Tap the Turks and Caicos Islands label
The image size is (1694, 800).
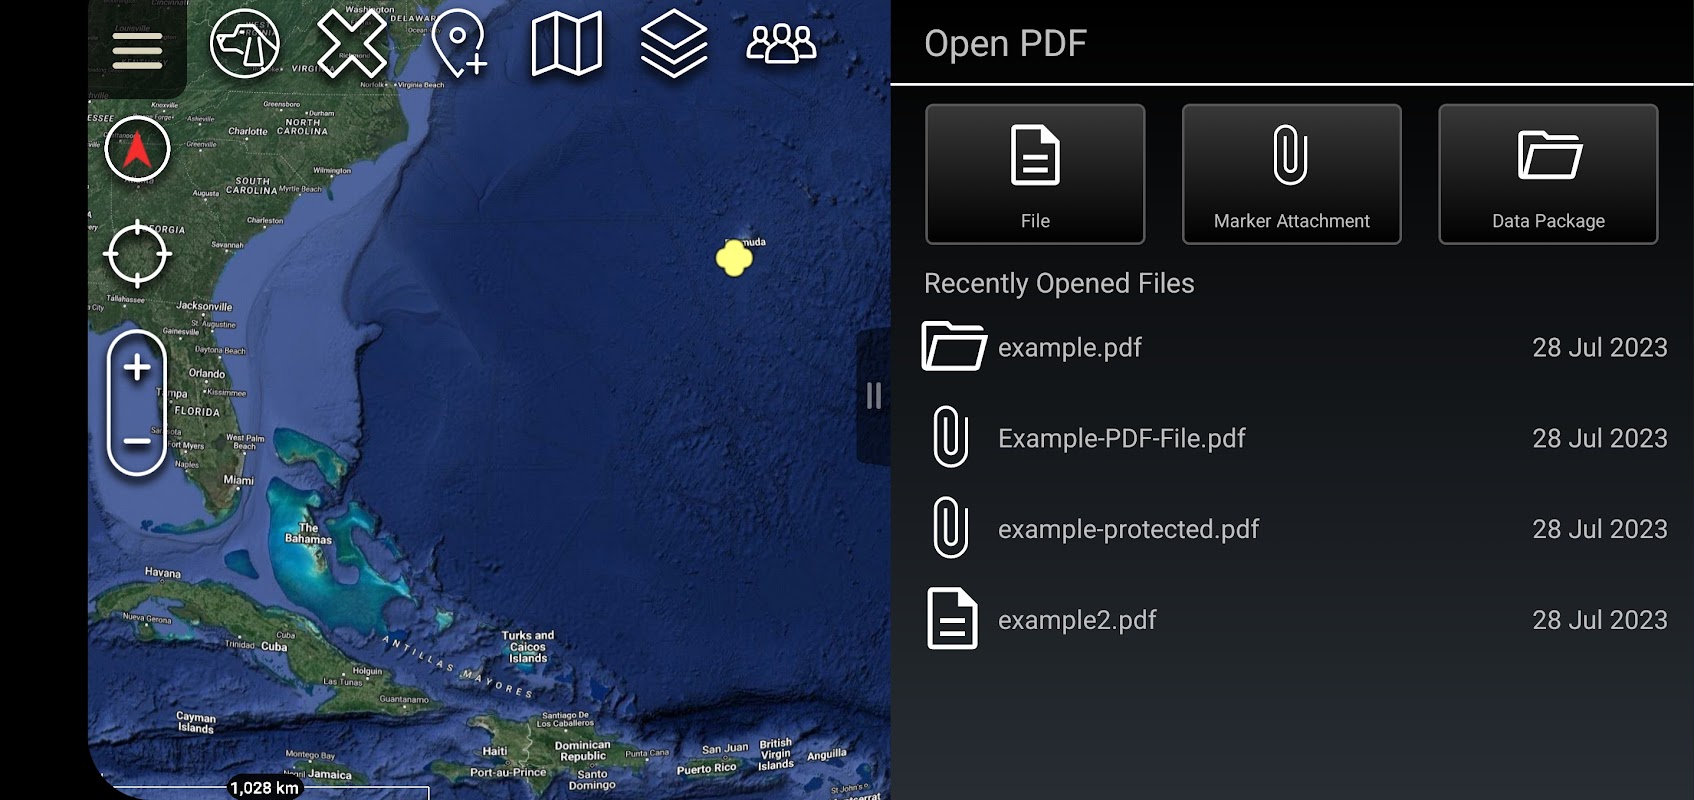click(528, 647)
